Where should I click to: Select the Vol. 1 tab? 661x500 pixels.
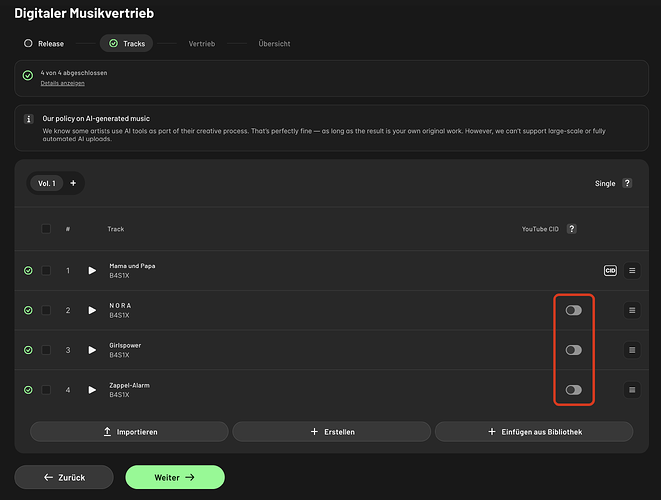[47, 183]
